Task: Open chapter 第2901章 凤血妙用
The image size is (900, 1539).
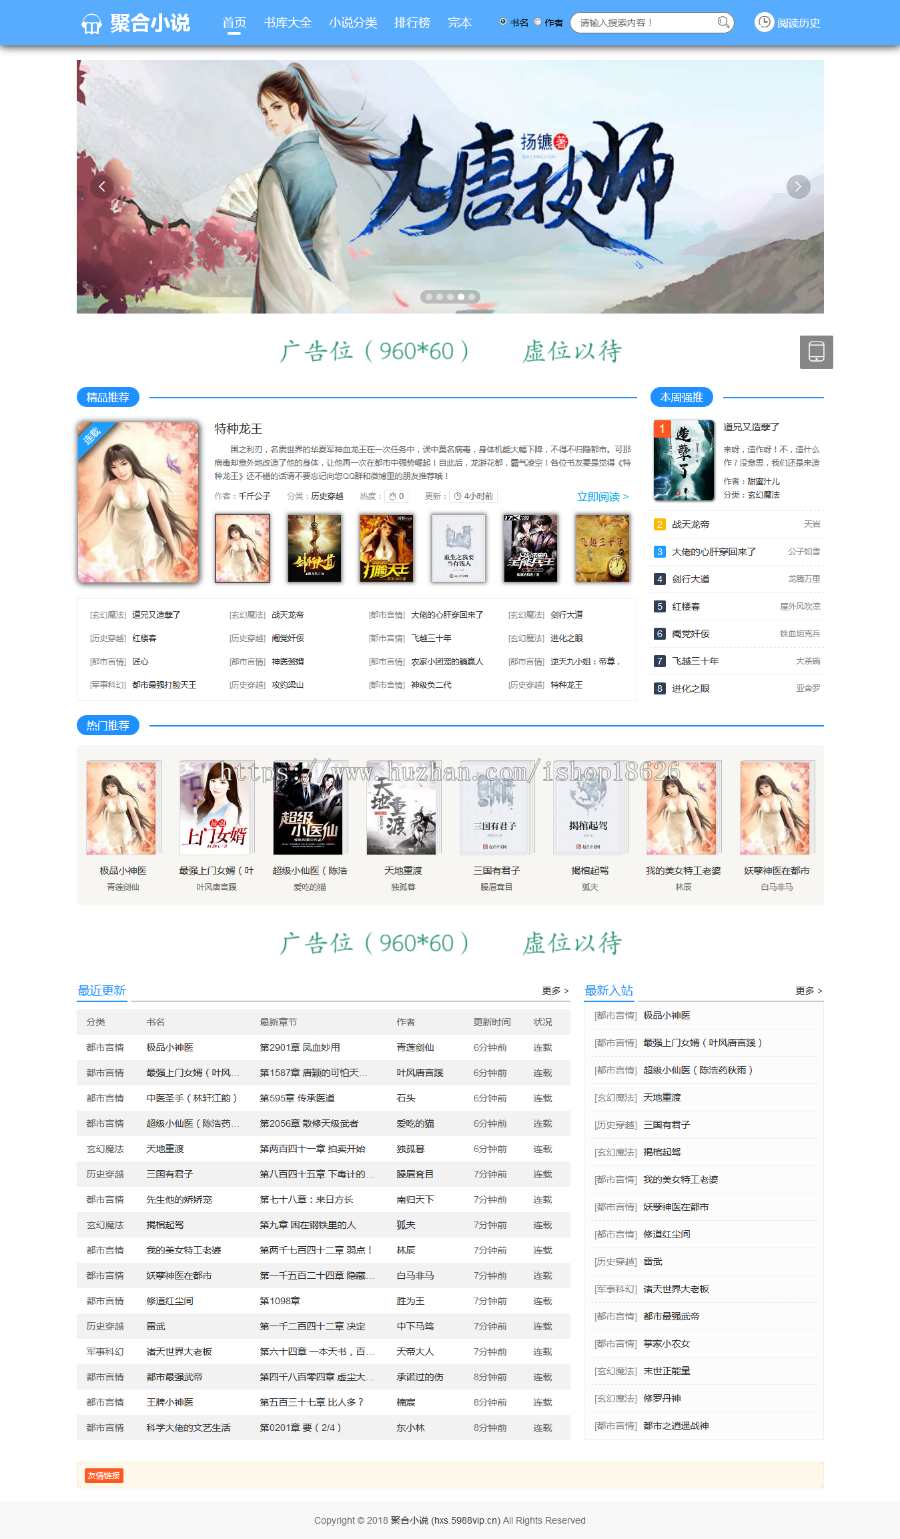Action: click(300, 1048)
